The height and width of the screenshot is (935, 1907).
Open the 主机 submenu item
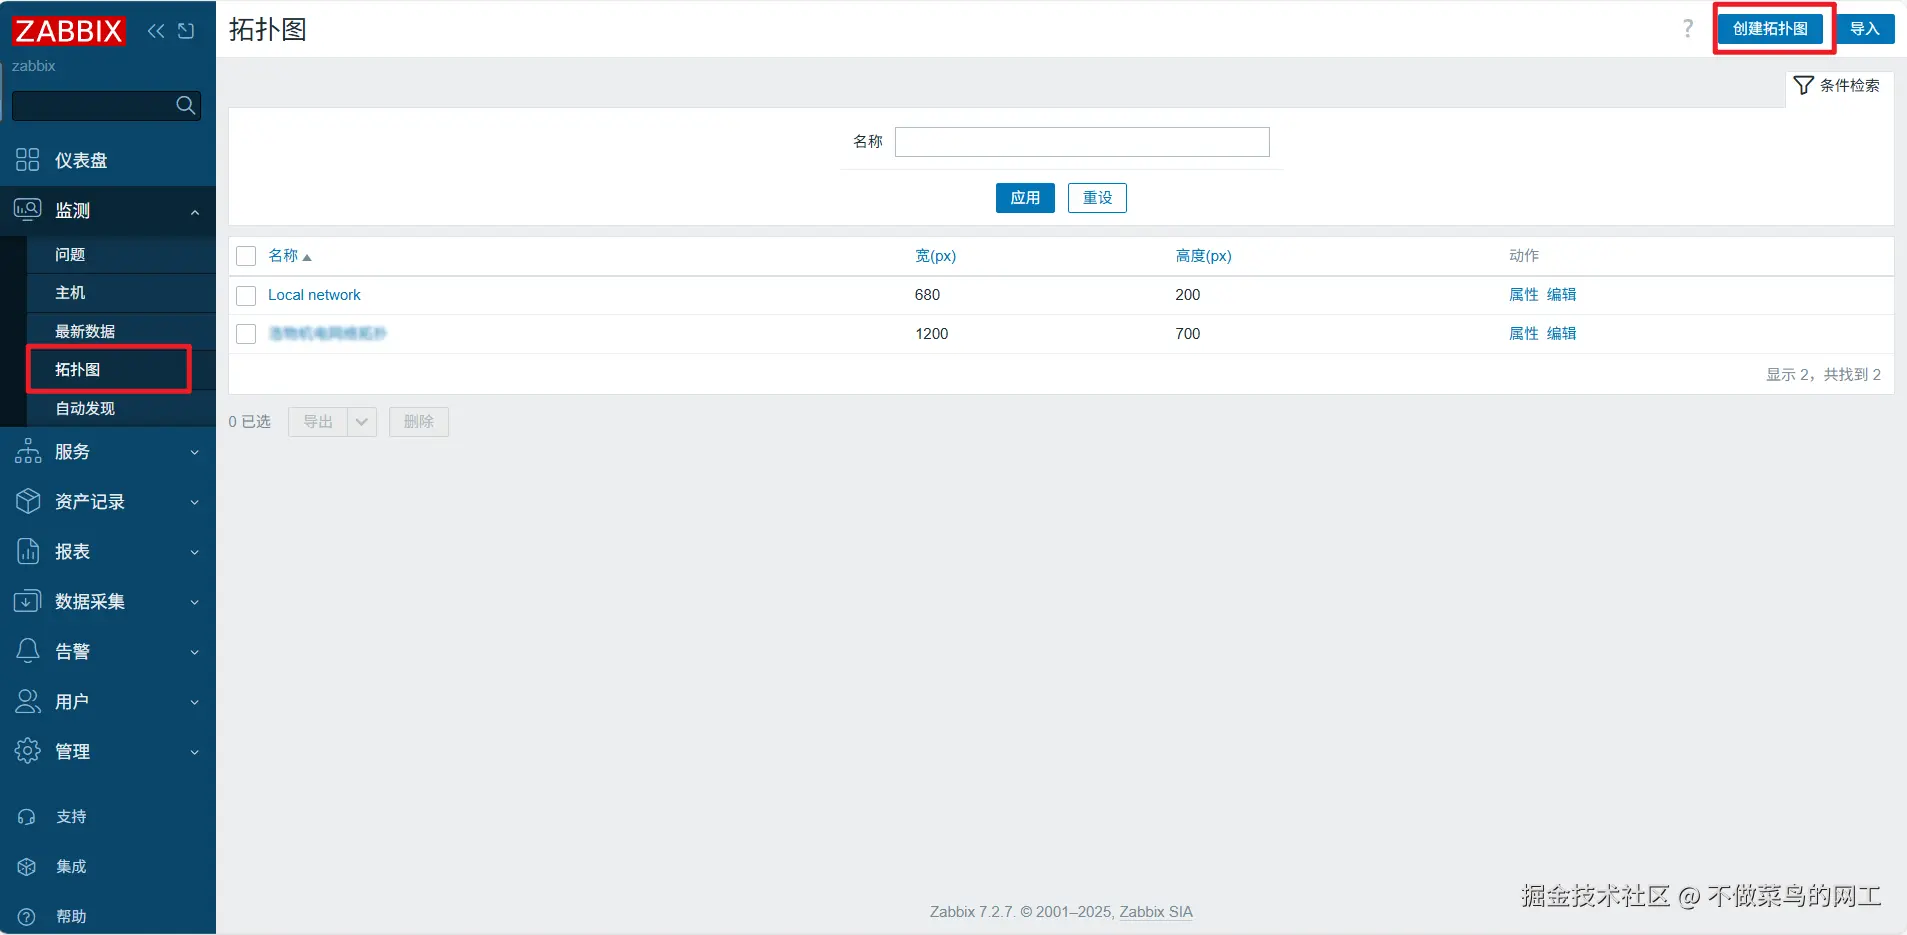point(70,293)
